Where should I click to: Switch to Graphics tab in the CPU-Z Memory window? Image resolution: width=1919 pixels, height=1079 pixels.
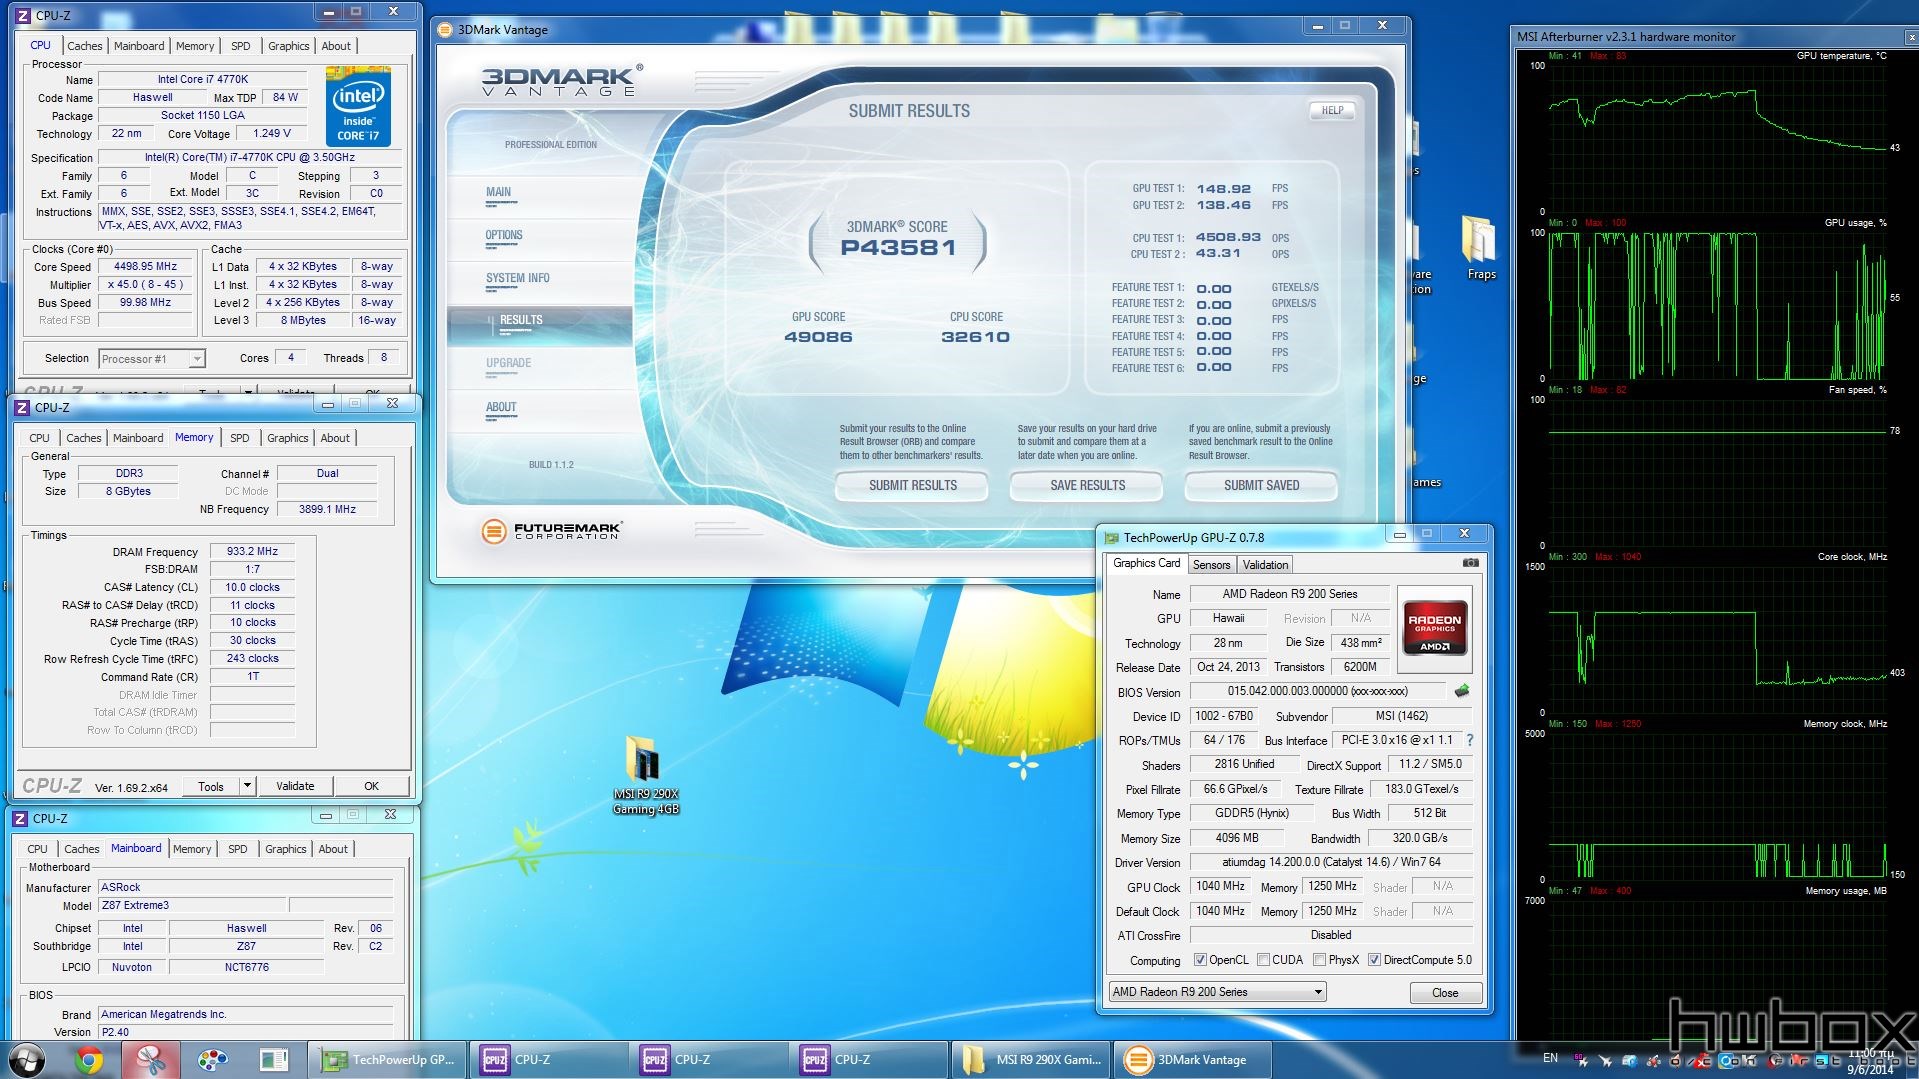pyautogui.click(x=288, y=438)
